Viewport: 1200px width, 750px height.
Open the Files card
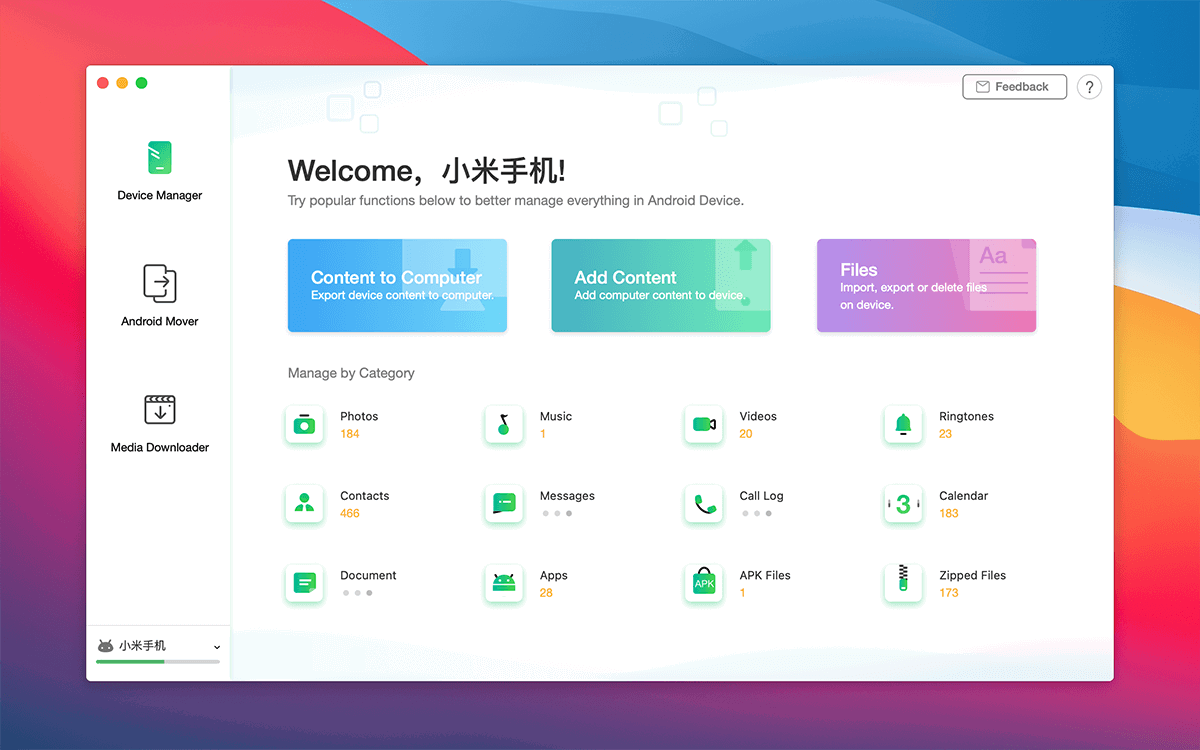point(926,285)
